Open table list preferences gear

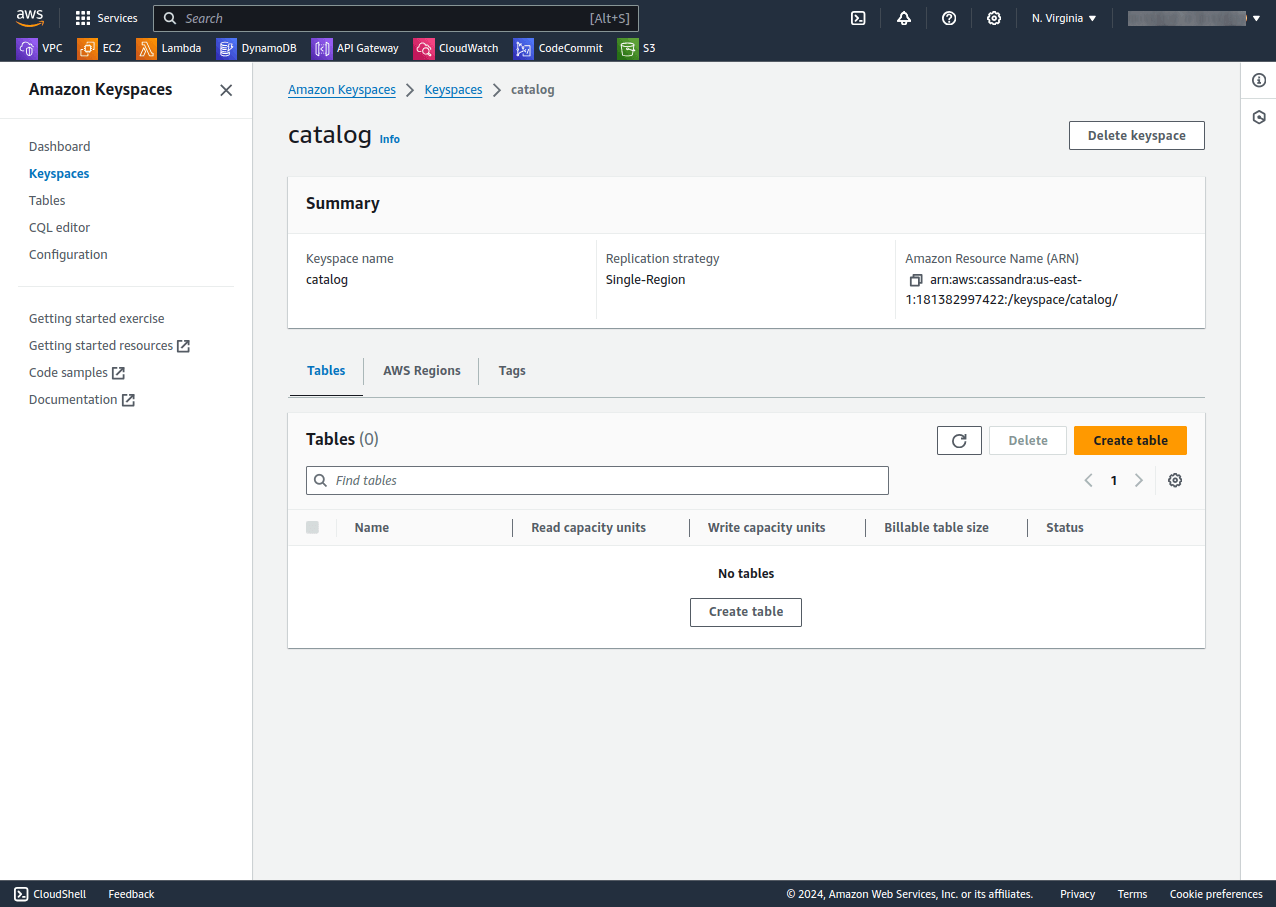coord(1175,480)
